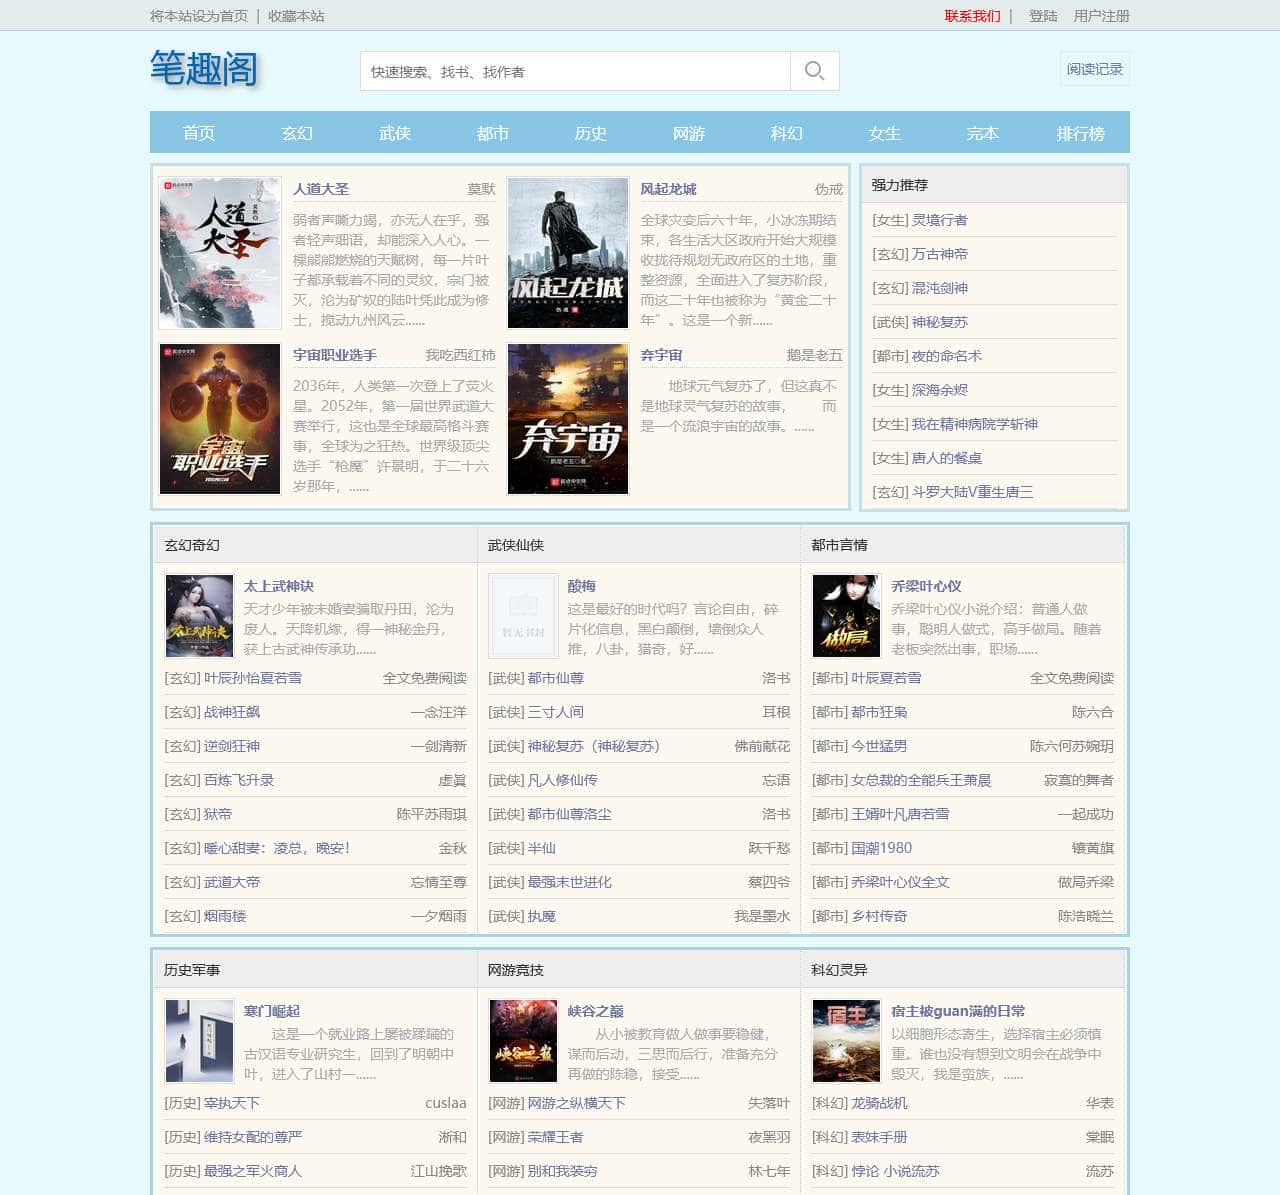Screen dimensions: 1280x1195
Task: Select the 宇宙职业选手 cover image
Action: click(x=220, y=419)
